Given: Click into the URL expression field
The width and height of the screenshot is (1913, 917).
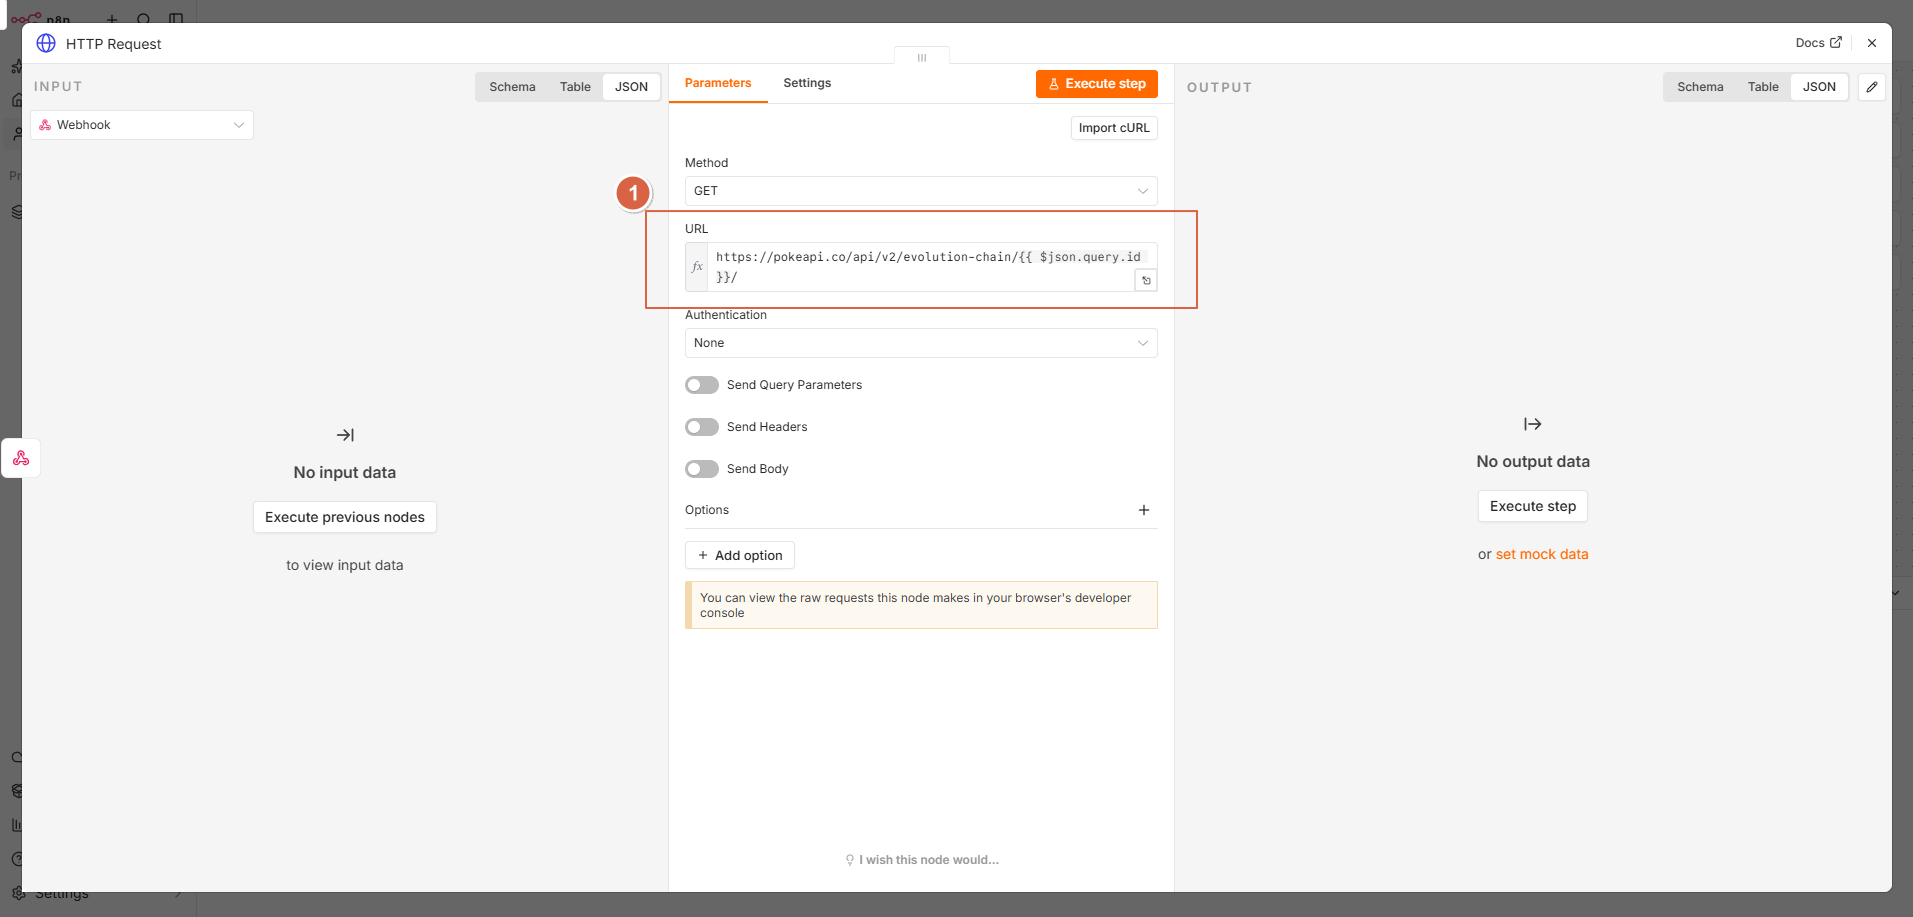Looking at the screenshot, I should 921,267.
